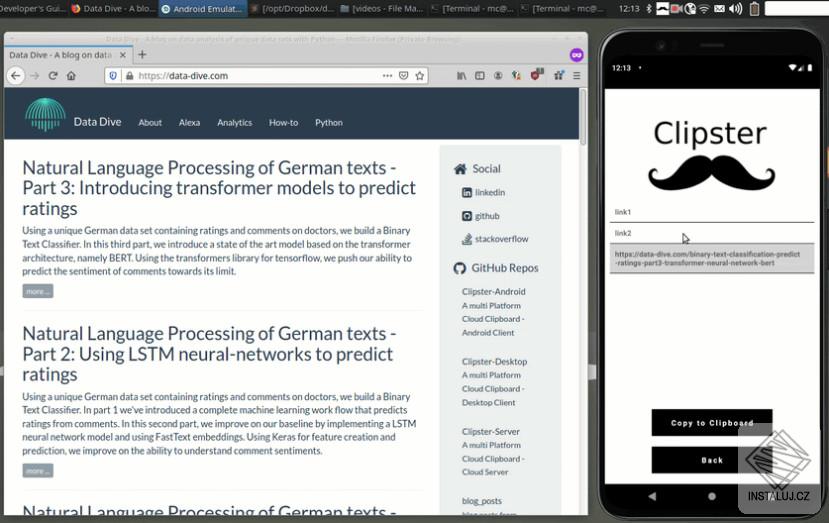Click the Data Dive site title

[x=97, y=122]
